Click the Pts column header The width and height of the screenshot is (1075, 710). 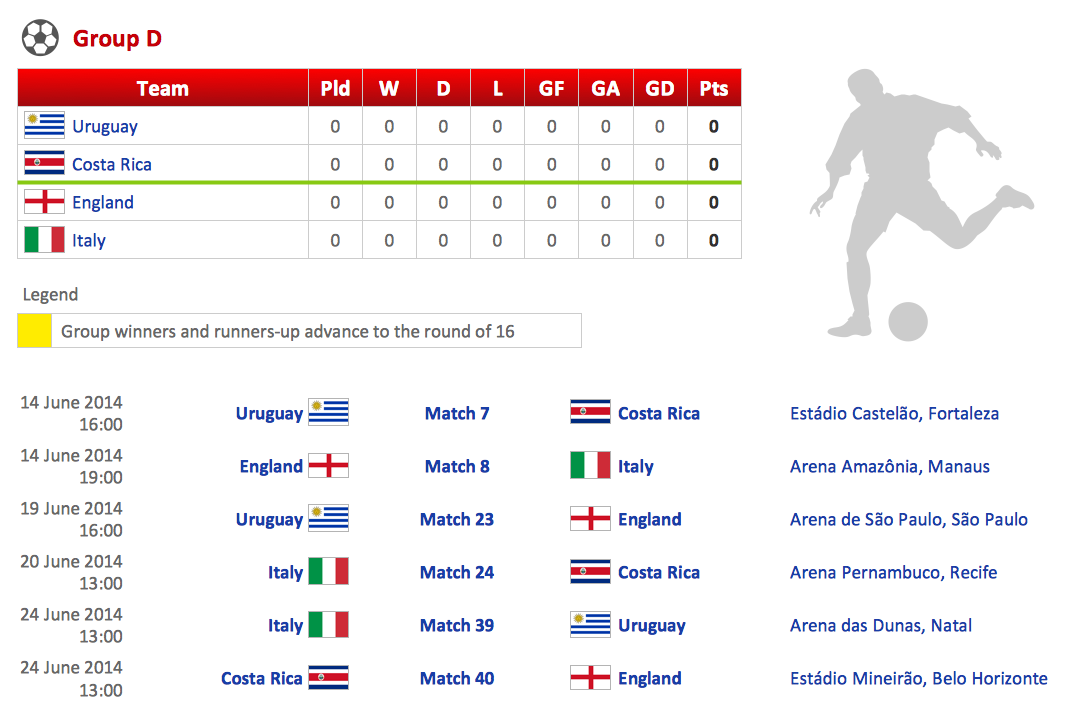pos(714,88)
